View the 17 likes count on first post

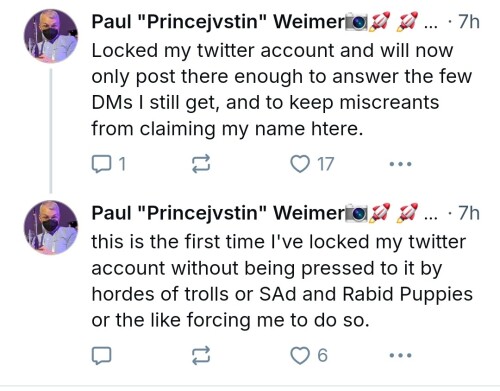pos(325,164)
